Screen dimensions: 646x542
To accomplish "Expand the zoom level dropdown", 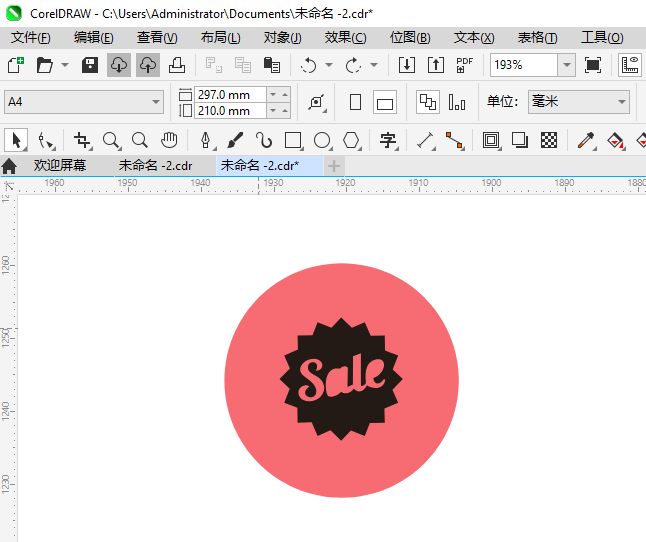I will [x=567, y=65].
